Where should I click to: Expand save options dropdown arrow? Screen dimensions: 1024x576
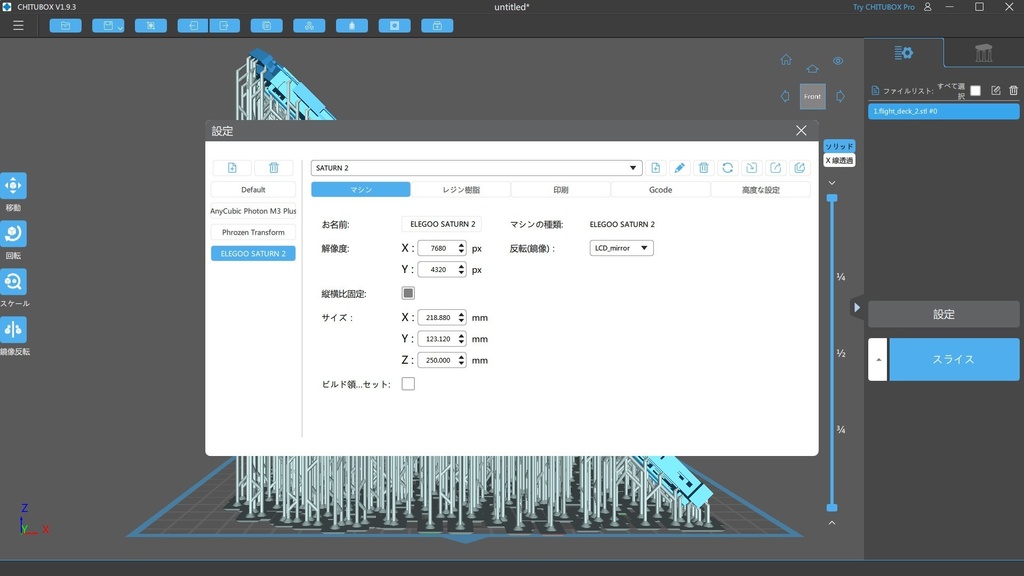click(x=120, y=27)
